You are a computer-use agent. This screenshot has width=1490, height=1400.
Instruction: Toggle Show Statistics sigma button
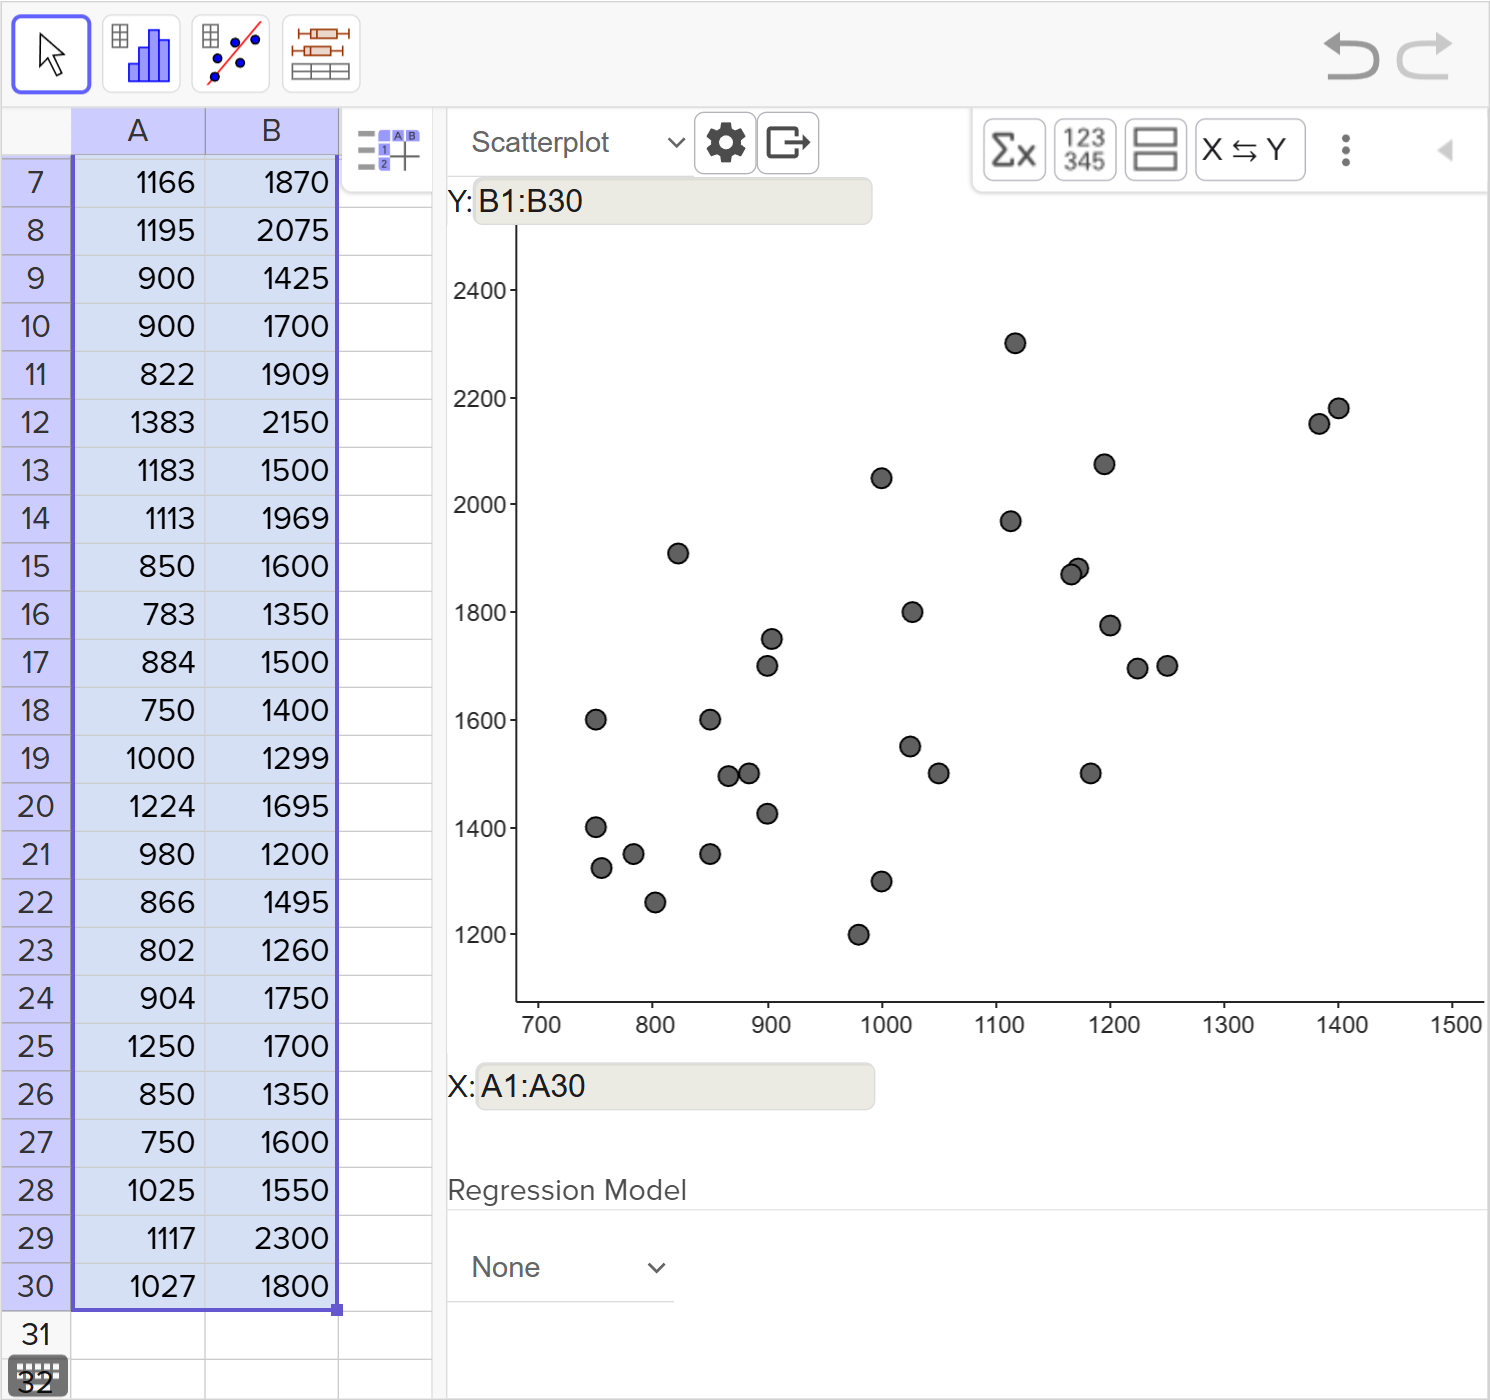coord(1014,150)
